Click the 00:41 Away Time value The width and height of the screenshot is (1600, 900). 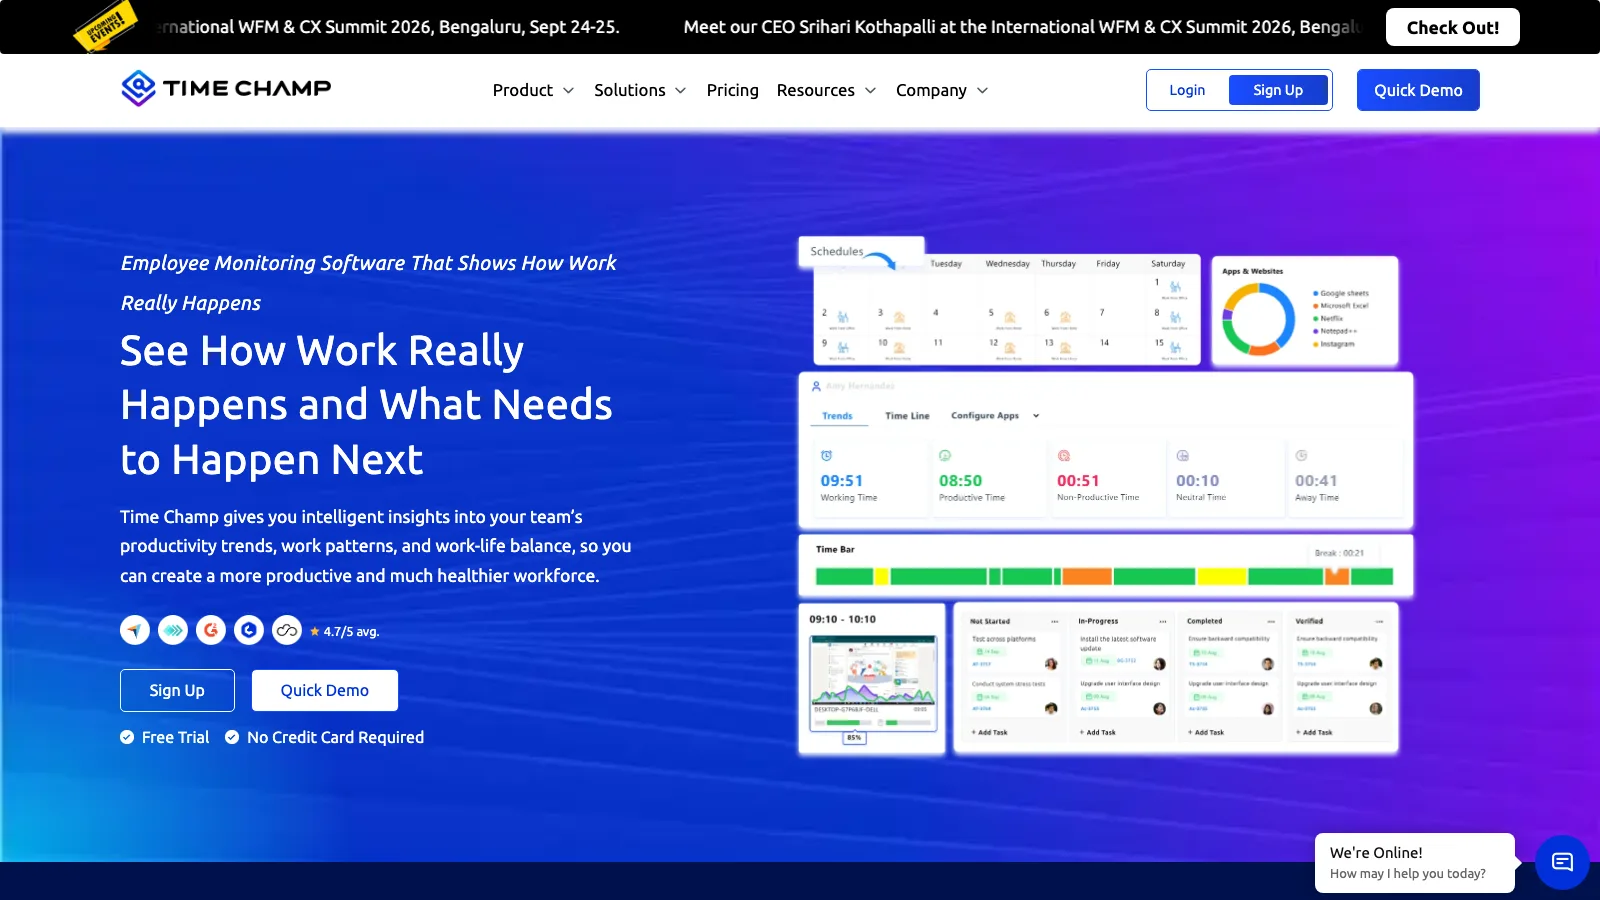click(1316, 481)
